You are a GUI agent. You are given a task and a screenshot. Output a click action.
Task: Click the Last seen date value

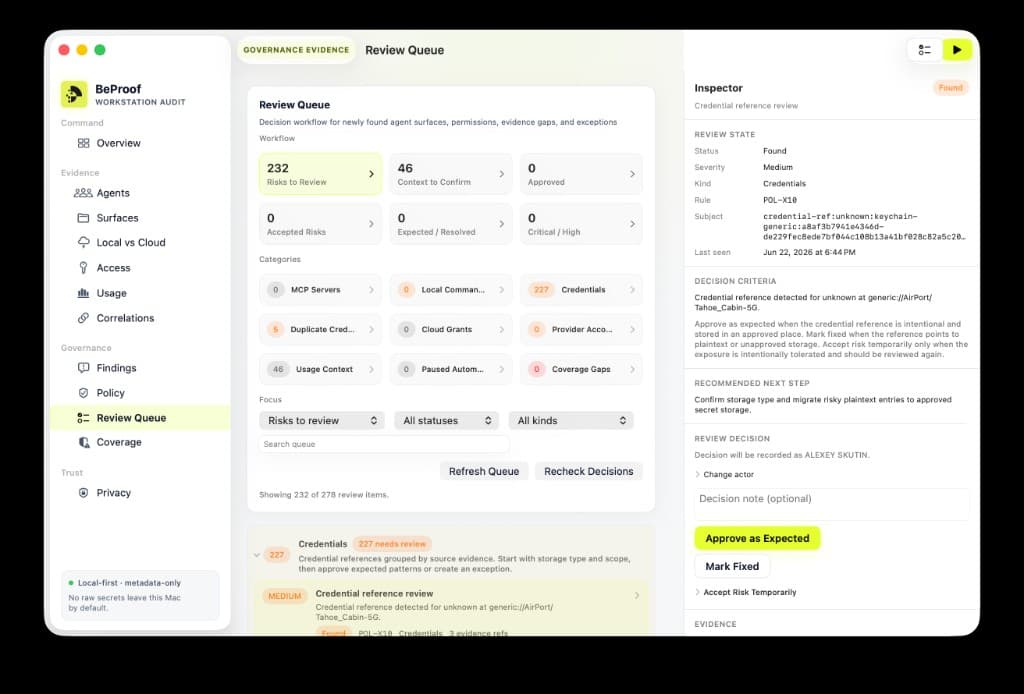point(809,252)
